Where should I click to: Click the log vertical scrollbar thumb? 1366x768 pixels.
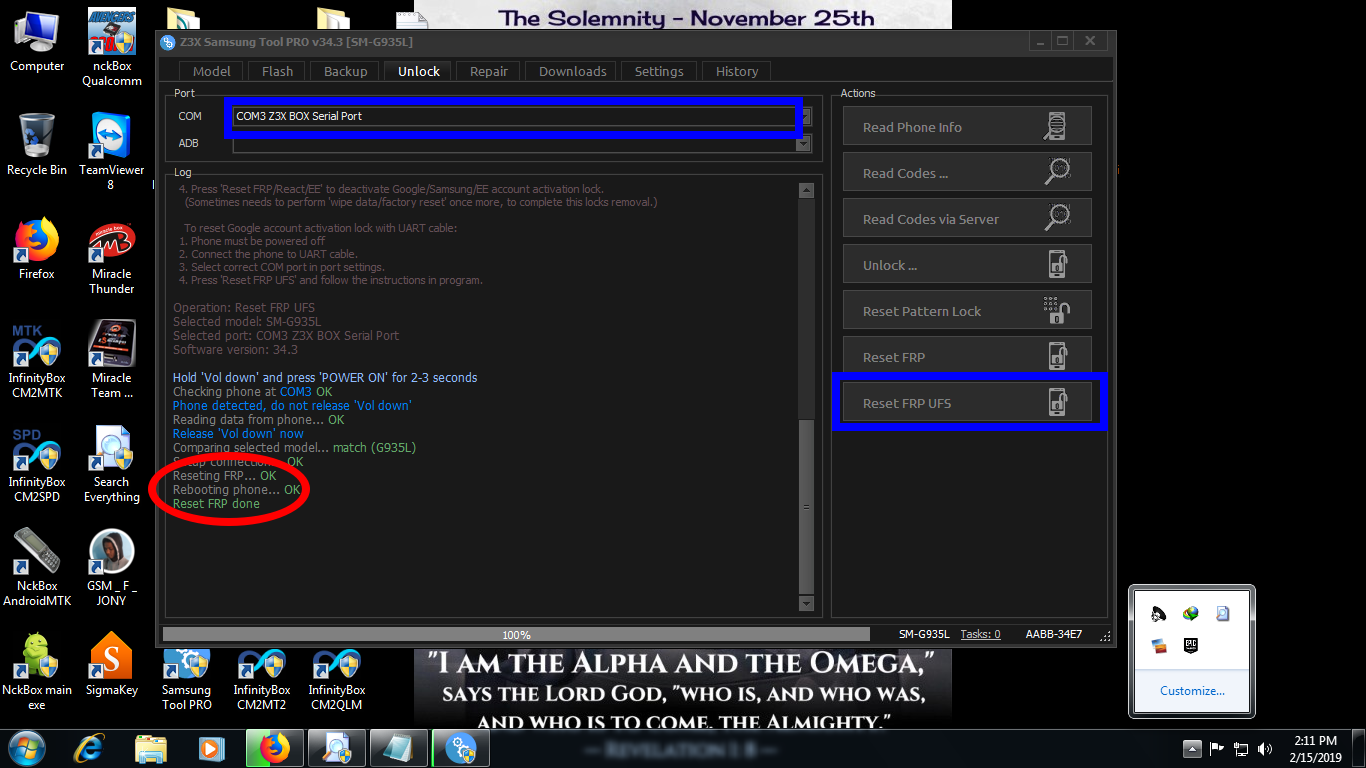[807, 506]
